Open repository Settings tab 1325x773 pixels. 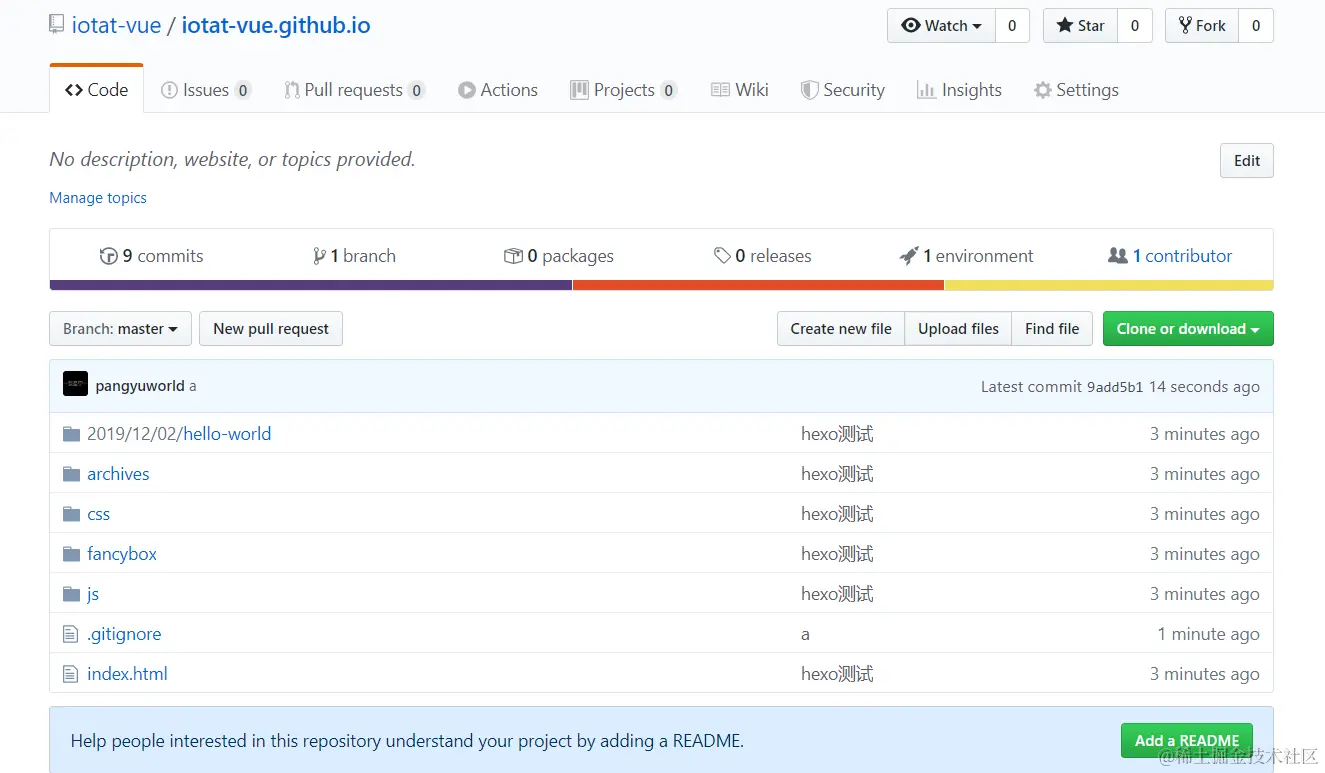pyautogui.click(x=1076, y=90)
